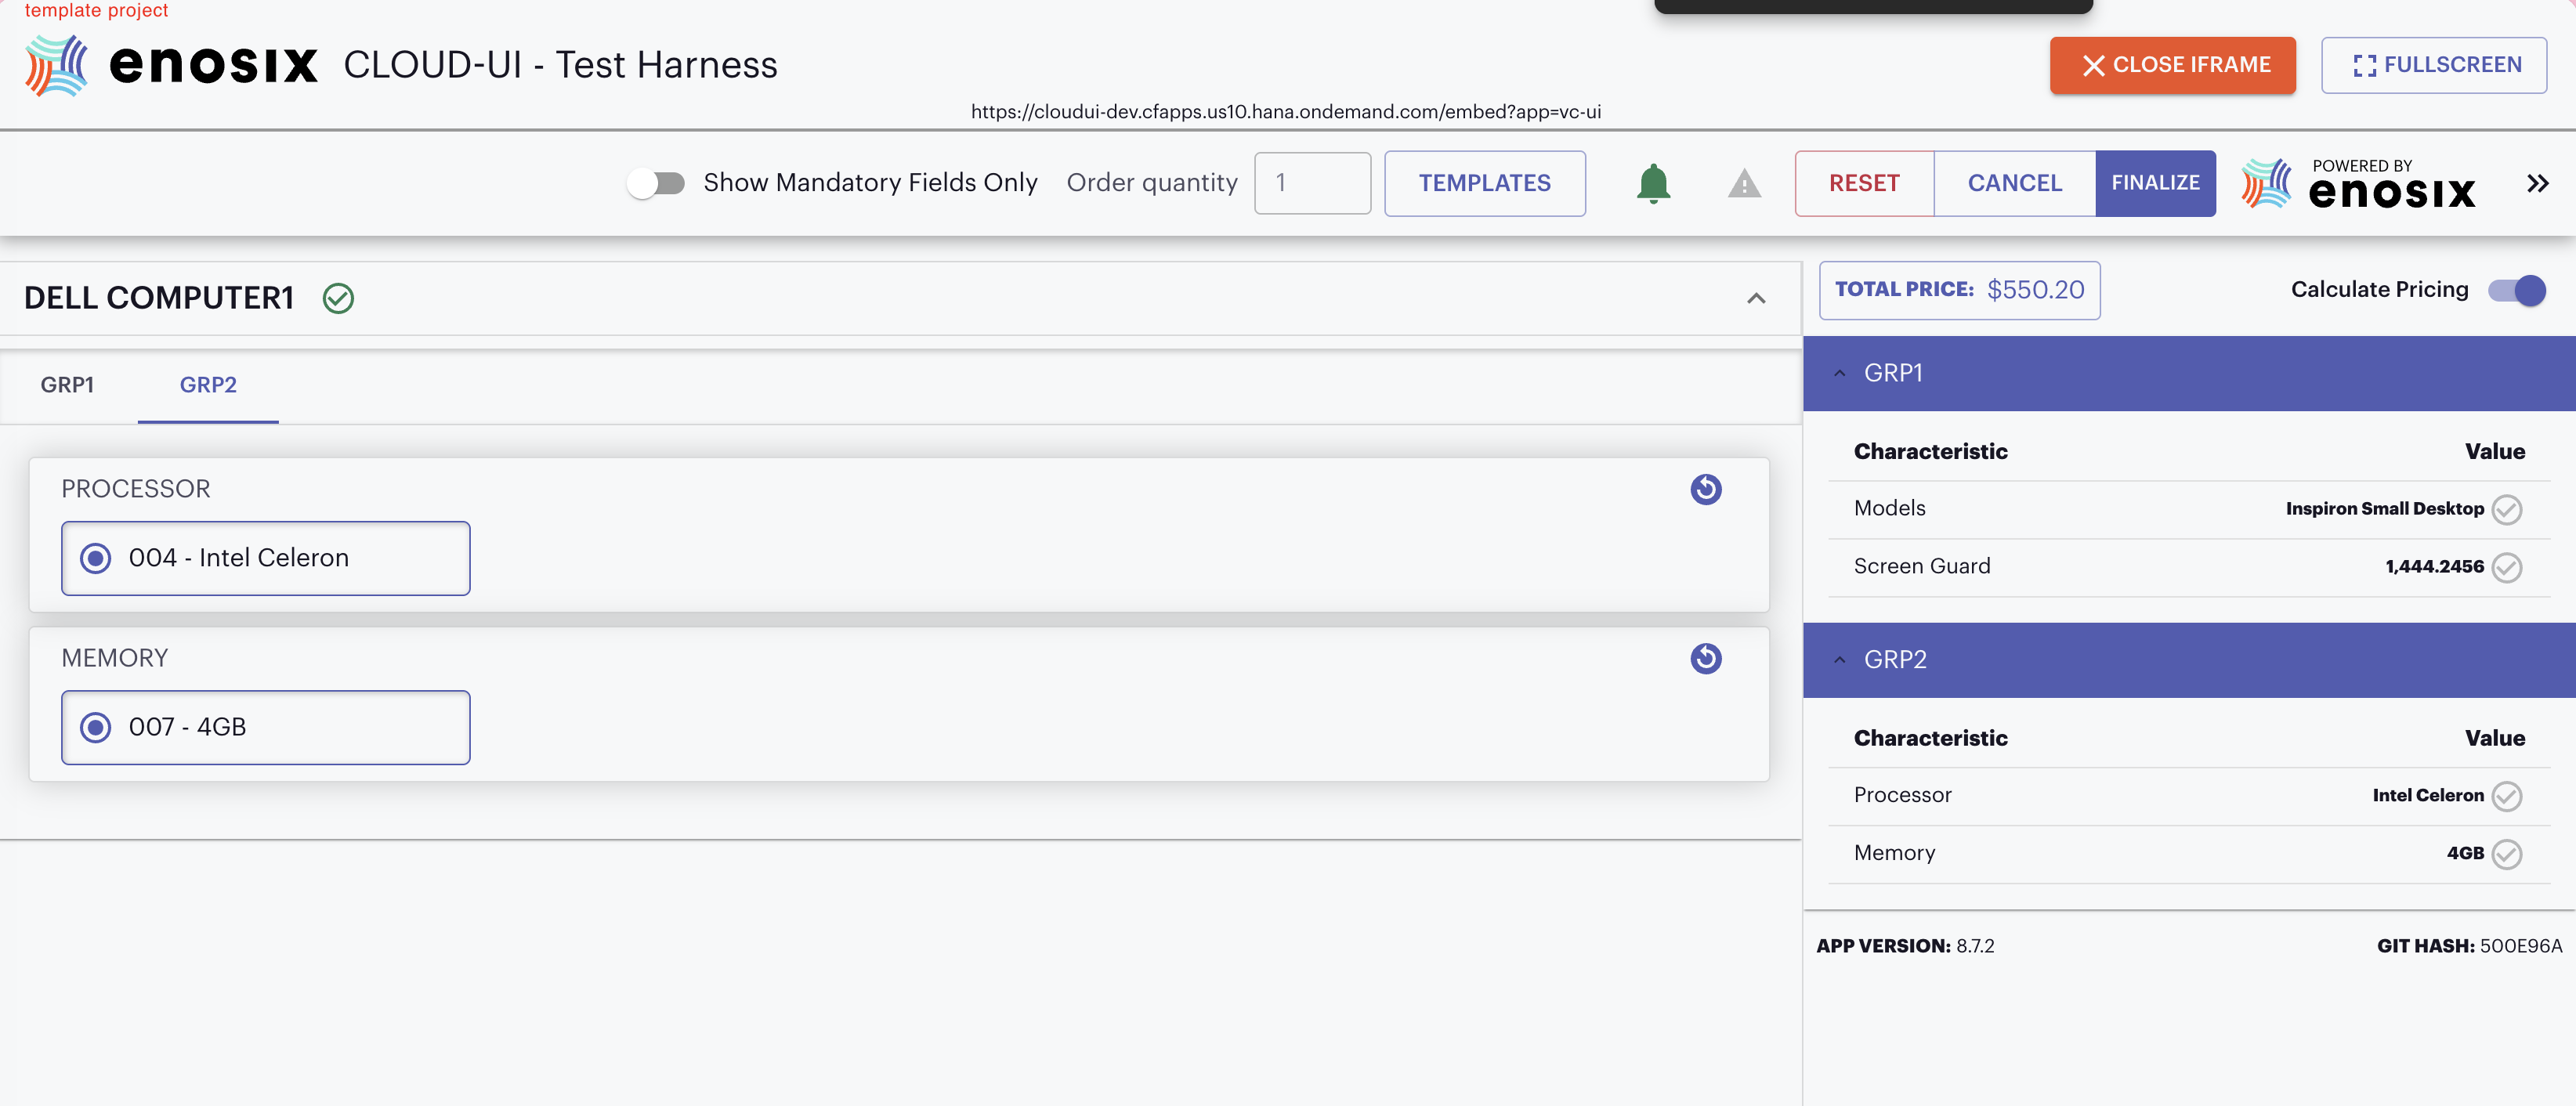Click the Order quantity input field
This screenshot has width=2576, height=1106.
coord(1312,183)
